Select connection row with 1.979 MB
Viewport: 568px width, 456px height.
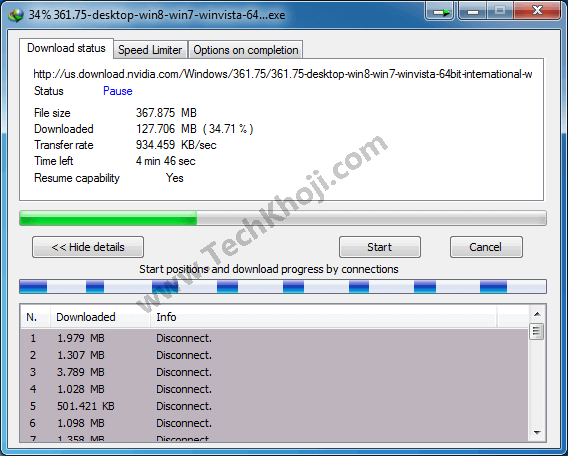click(274, 338)
